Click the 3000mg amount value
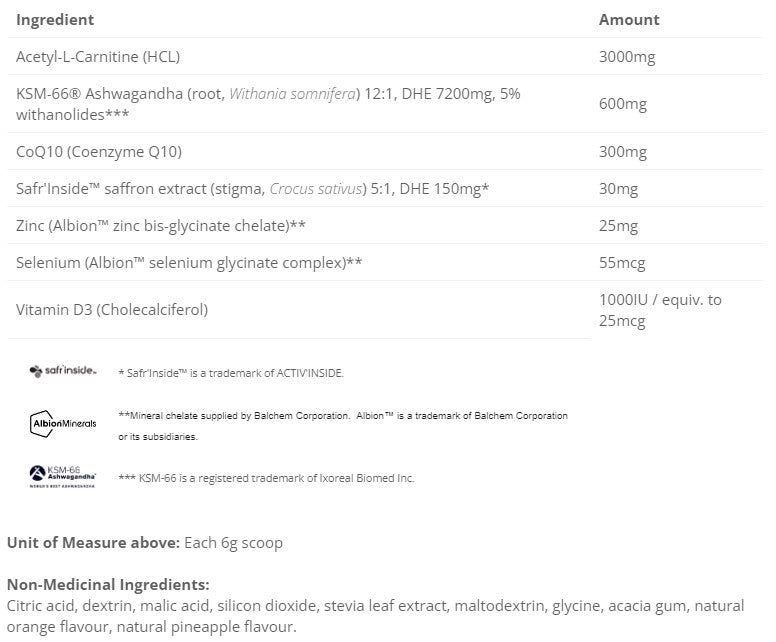Screen dimensions: 776x642 click(x=627, y=57)
